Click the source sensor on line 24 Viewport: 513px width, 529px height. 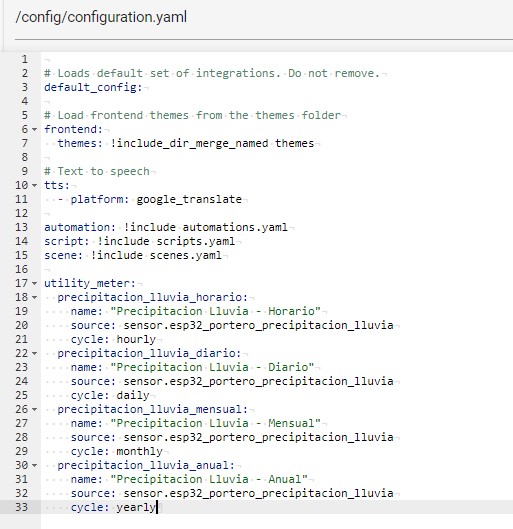pyautogui.click(x=258, y=381)
